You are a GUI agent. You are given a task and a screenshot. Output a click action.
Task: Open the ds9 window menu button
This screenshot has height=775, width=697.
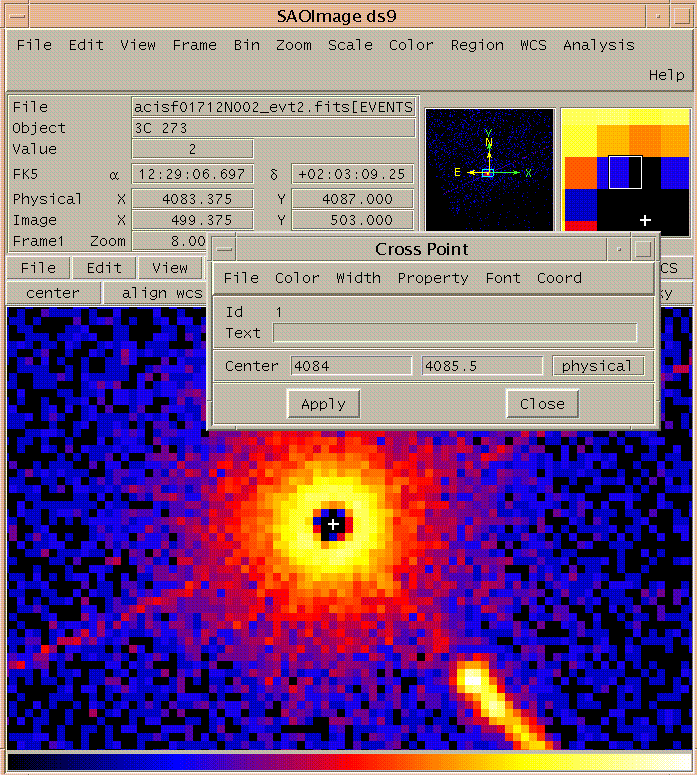click(x=17, y=16)
